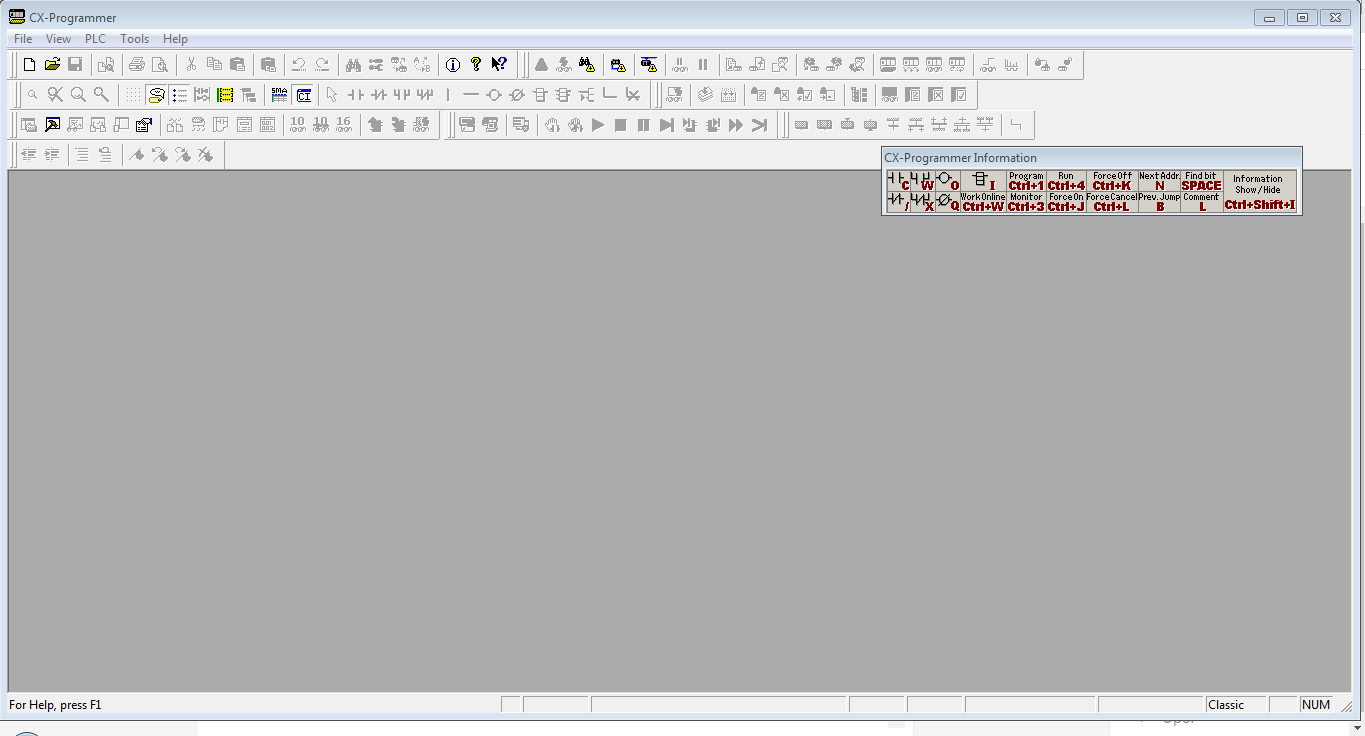Click 'Monitor Ctrl+3' in Information window
The width and height of the screenshot is (1365, 736).
pyautogui.click(x=1026, y=202)
